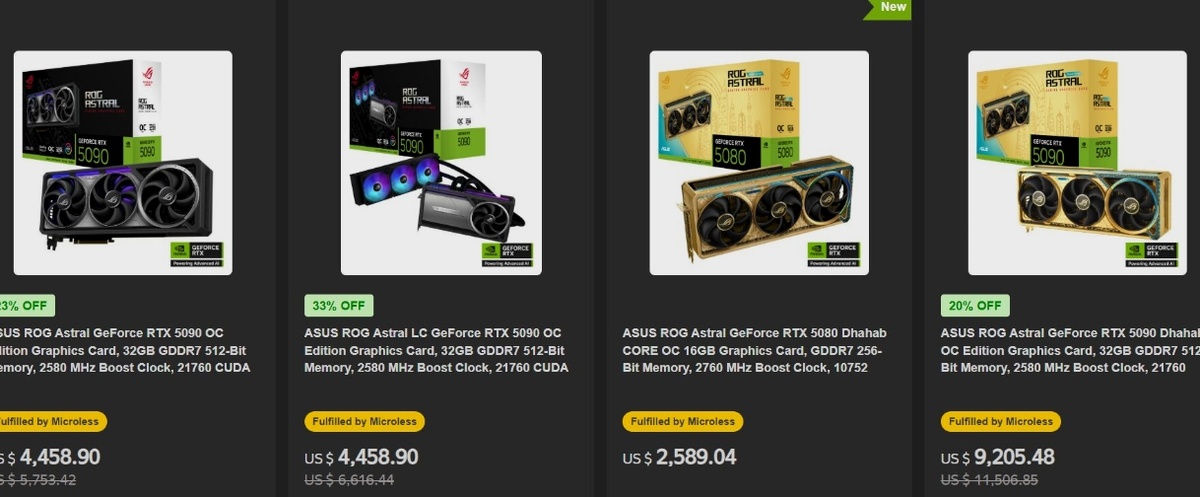Open the gold RTX 5080 Dhahab product image
1200x497 pixels.
click(x=759, y=163)
